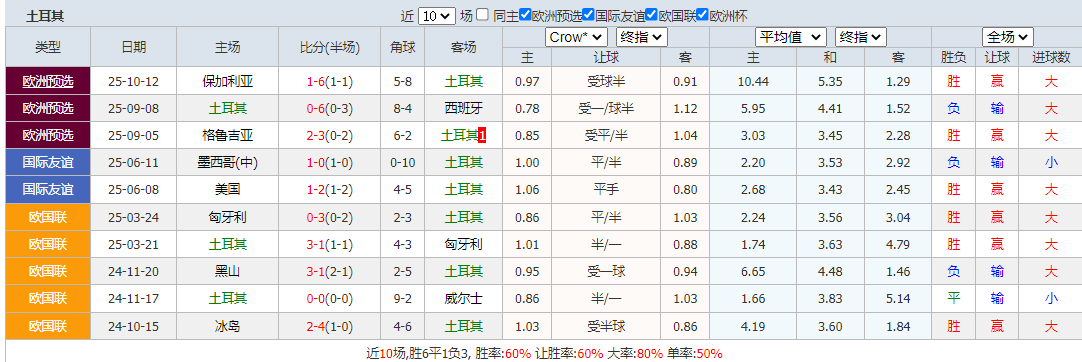Image resolution: width=1082 pixels, height=362 pixels.
Task: Click the 西班牙 away team link
Action: (x=464, y=108)
